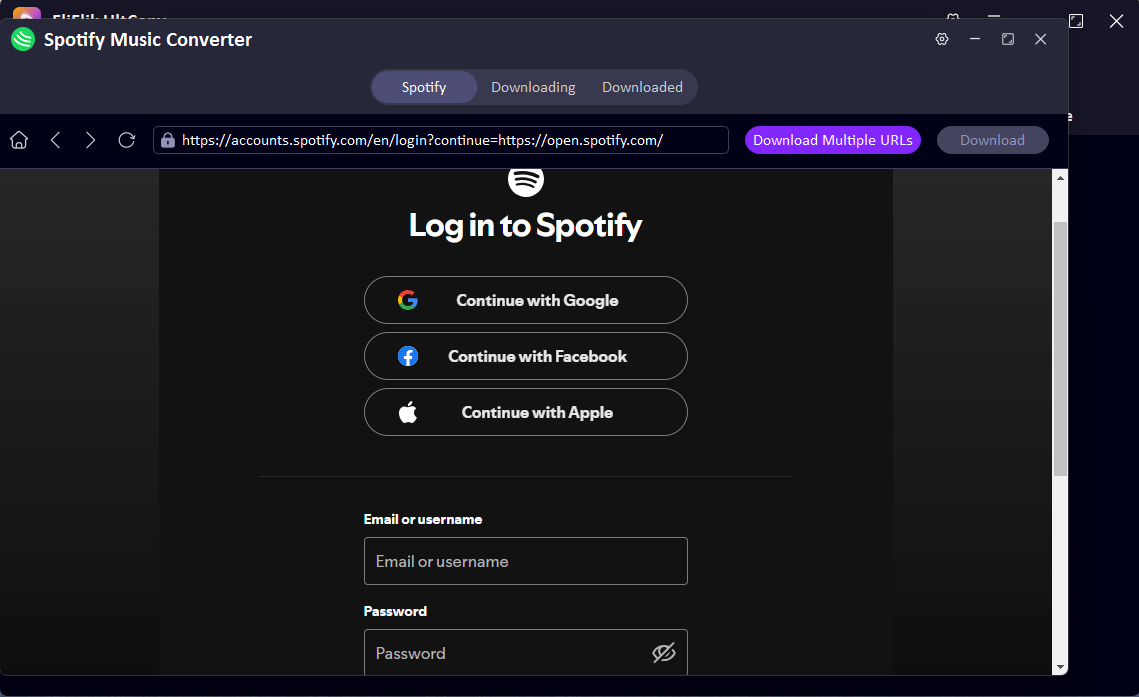This screenshot has height=697, width=1139.
Task: Refresh the current Spotify page
Action: click(x=126, y=140)
